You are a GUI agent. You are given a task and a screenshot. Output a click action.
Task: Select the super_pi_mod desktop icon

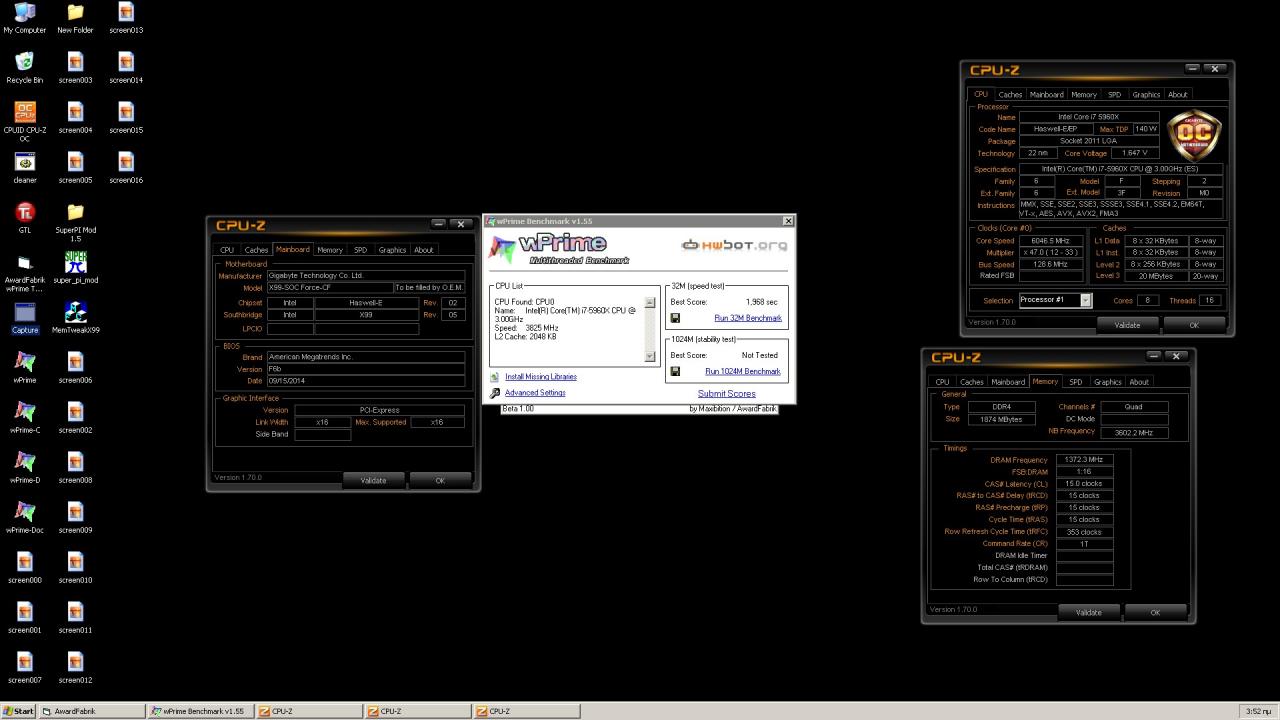pos(75,268)
